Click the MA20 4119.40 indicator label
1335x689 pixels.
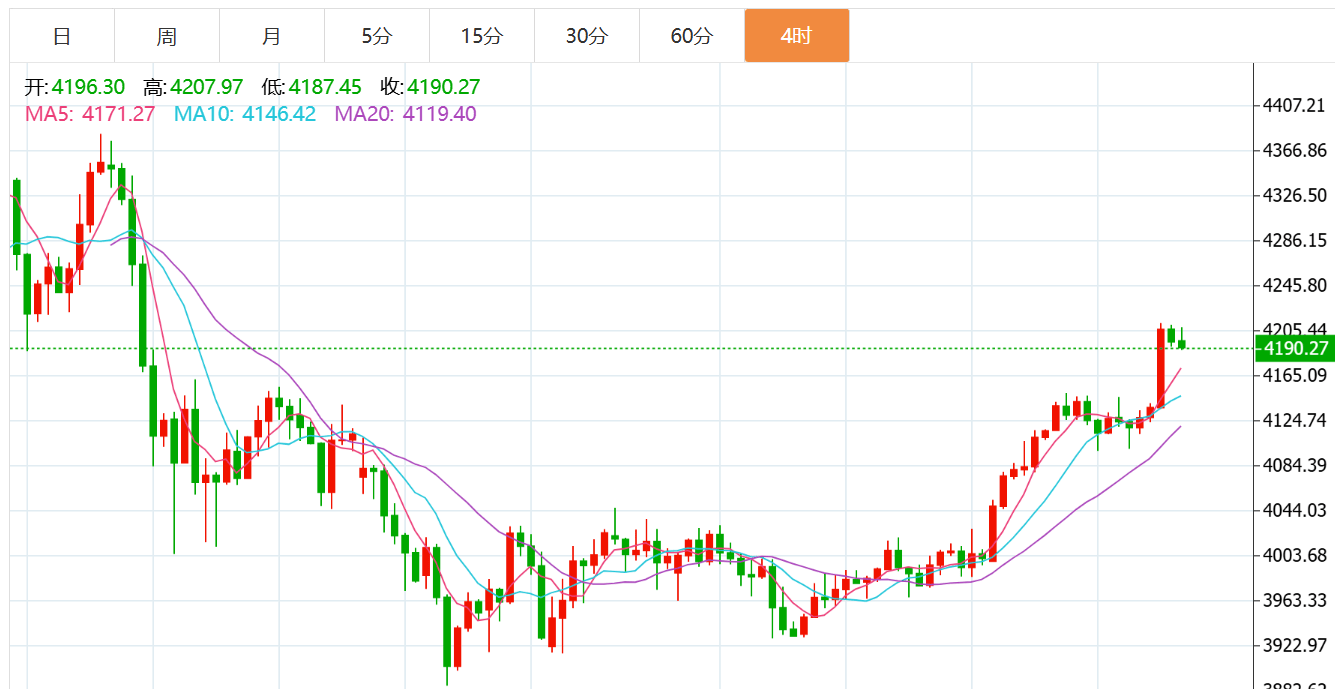405,114
